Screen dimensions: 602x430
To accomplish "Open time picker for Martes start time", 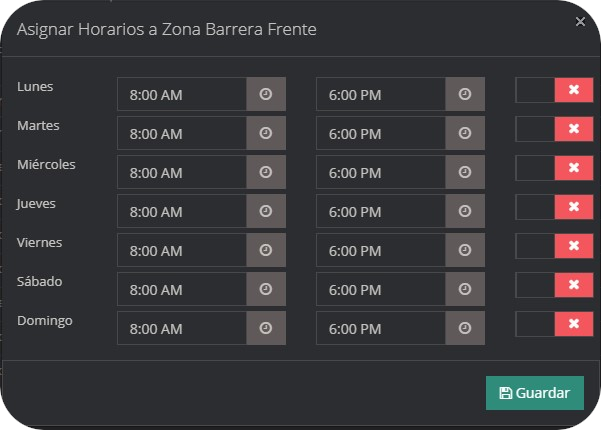I will [266, 133].
